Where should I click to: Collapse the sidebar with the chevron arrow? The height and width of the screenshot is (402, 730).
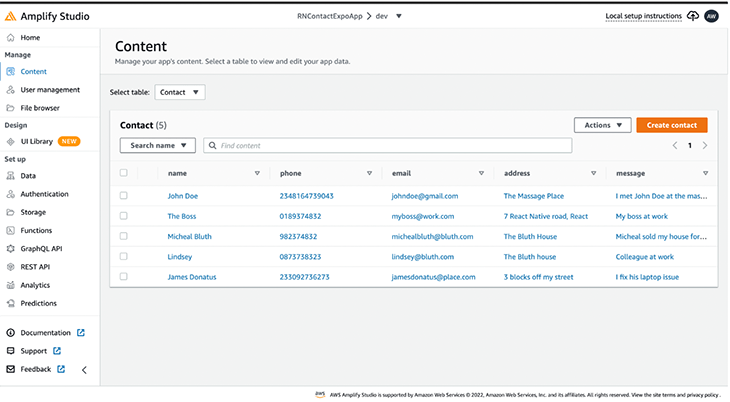(84, 370)
